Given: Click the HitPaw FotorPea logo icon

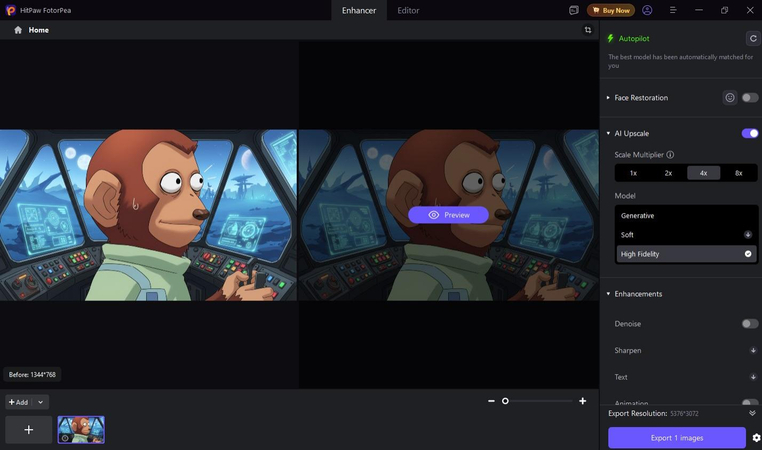Looking at the screenshot, I should tap(10, 10).
